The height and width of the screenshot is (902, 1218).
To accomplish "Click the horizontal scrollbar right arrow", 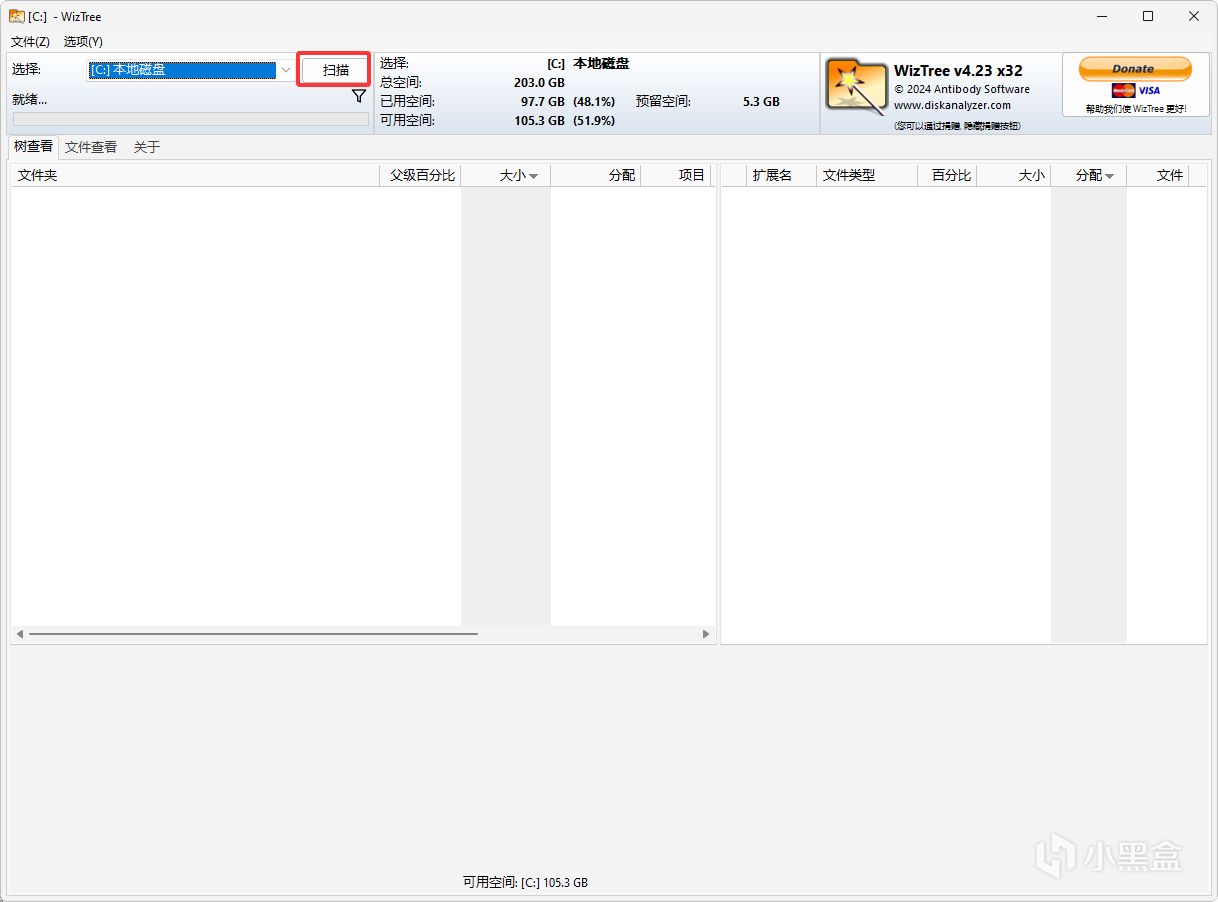I will 706,634.
